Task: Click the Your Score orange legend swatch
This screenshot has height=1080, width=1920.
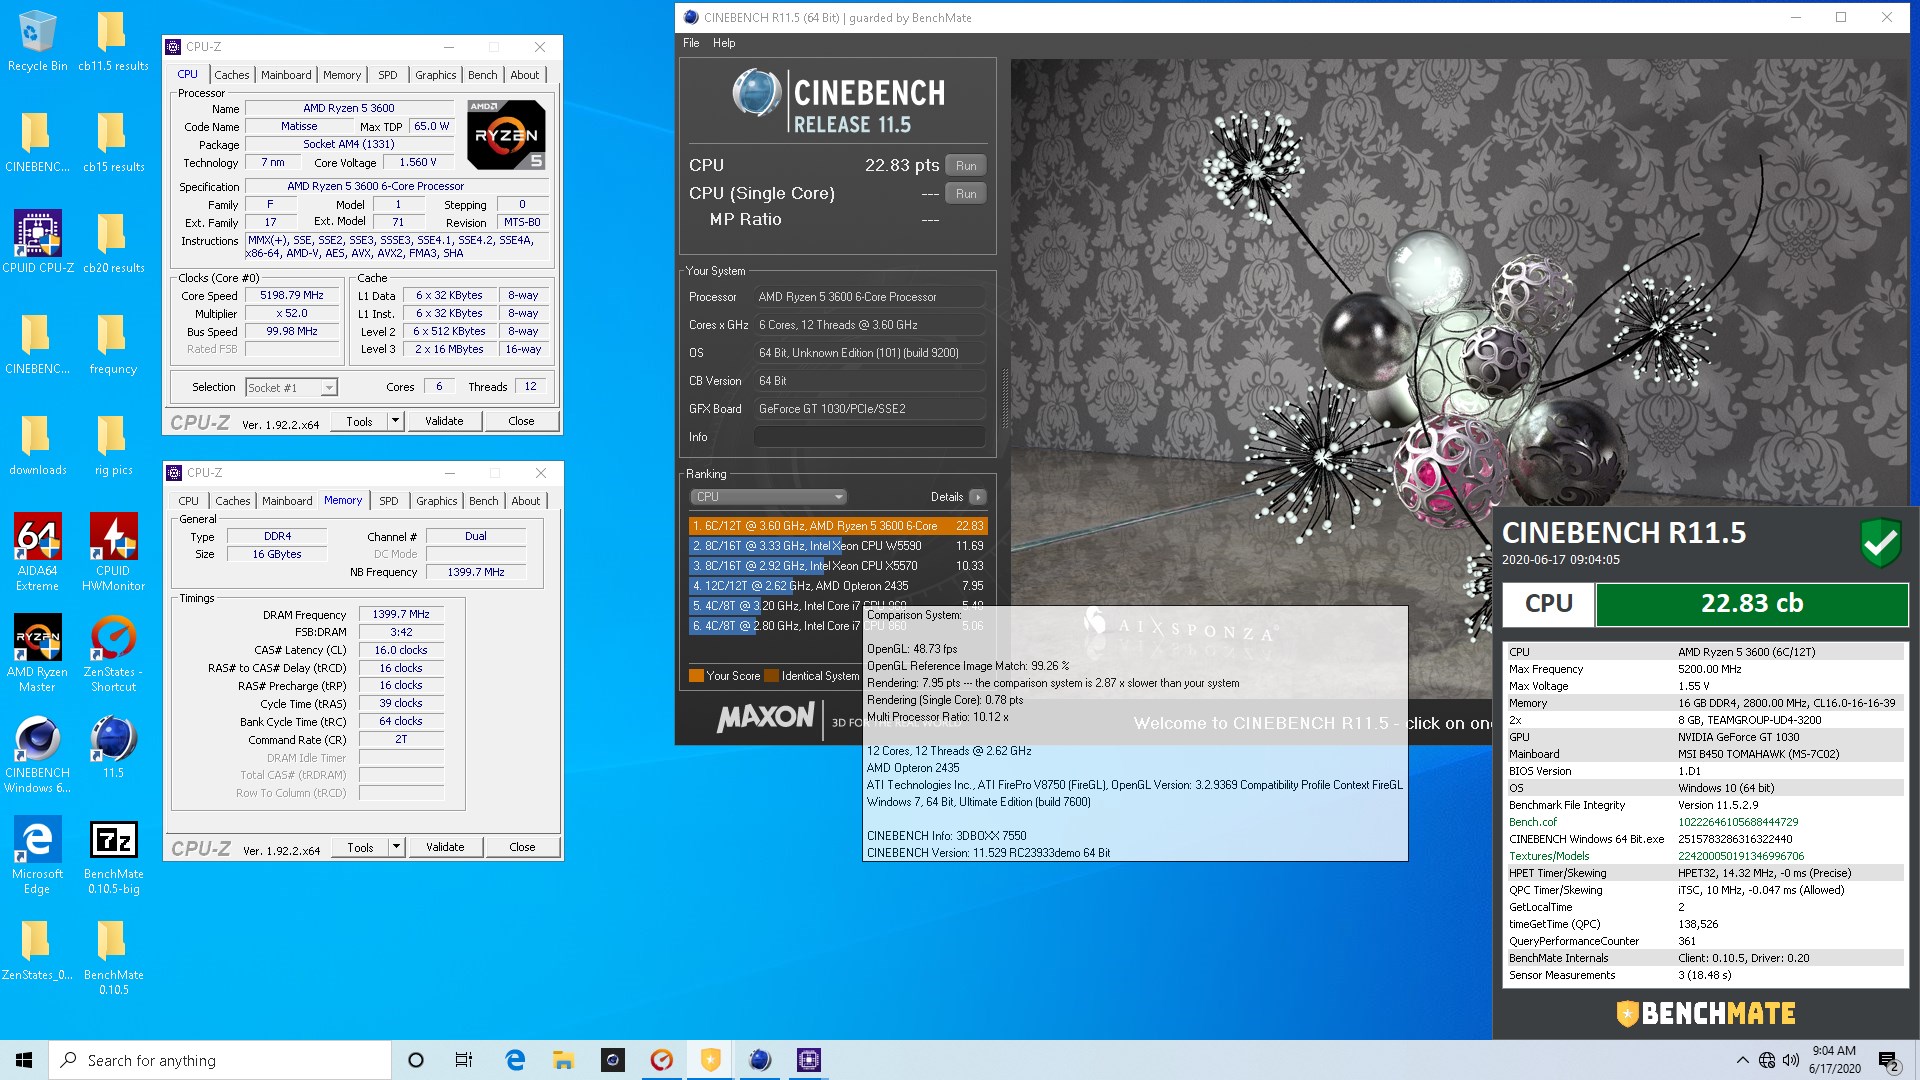Action: click(697, 676)
